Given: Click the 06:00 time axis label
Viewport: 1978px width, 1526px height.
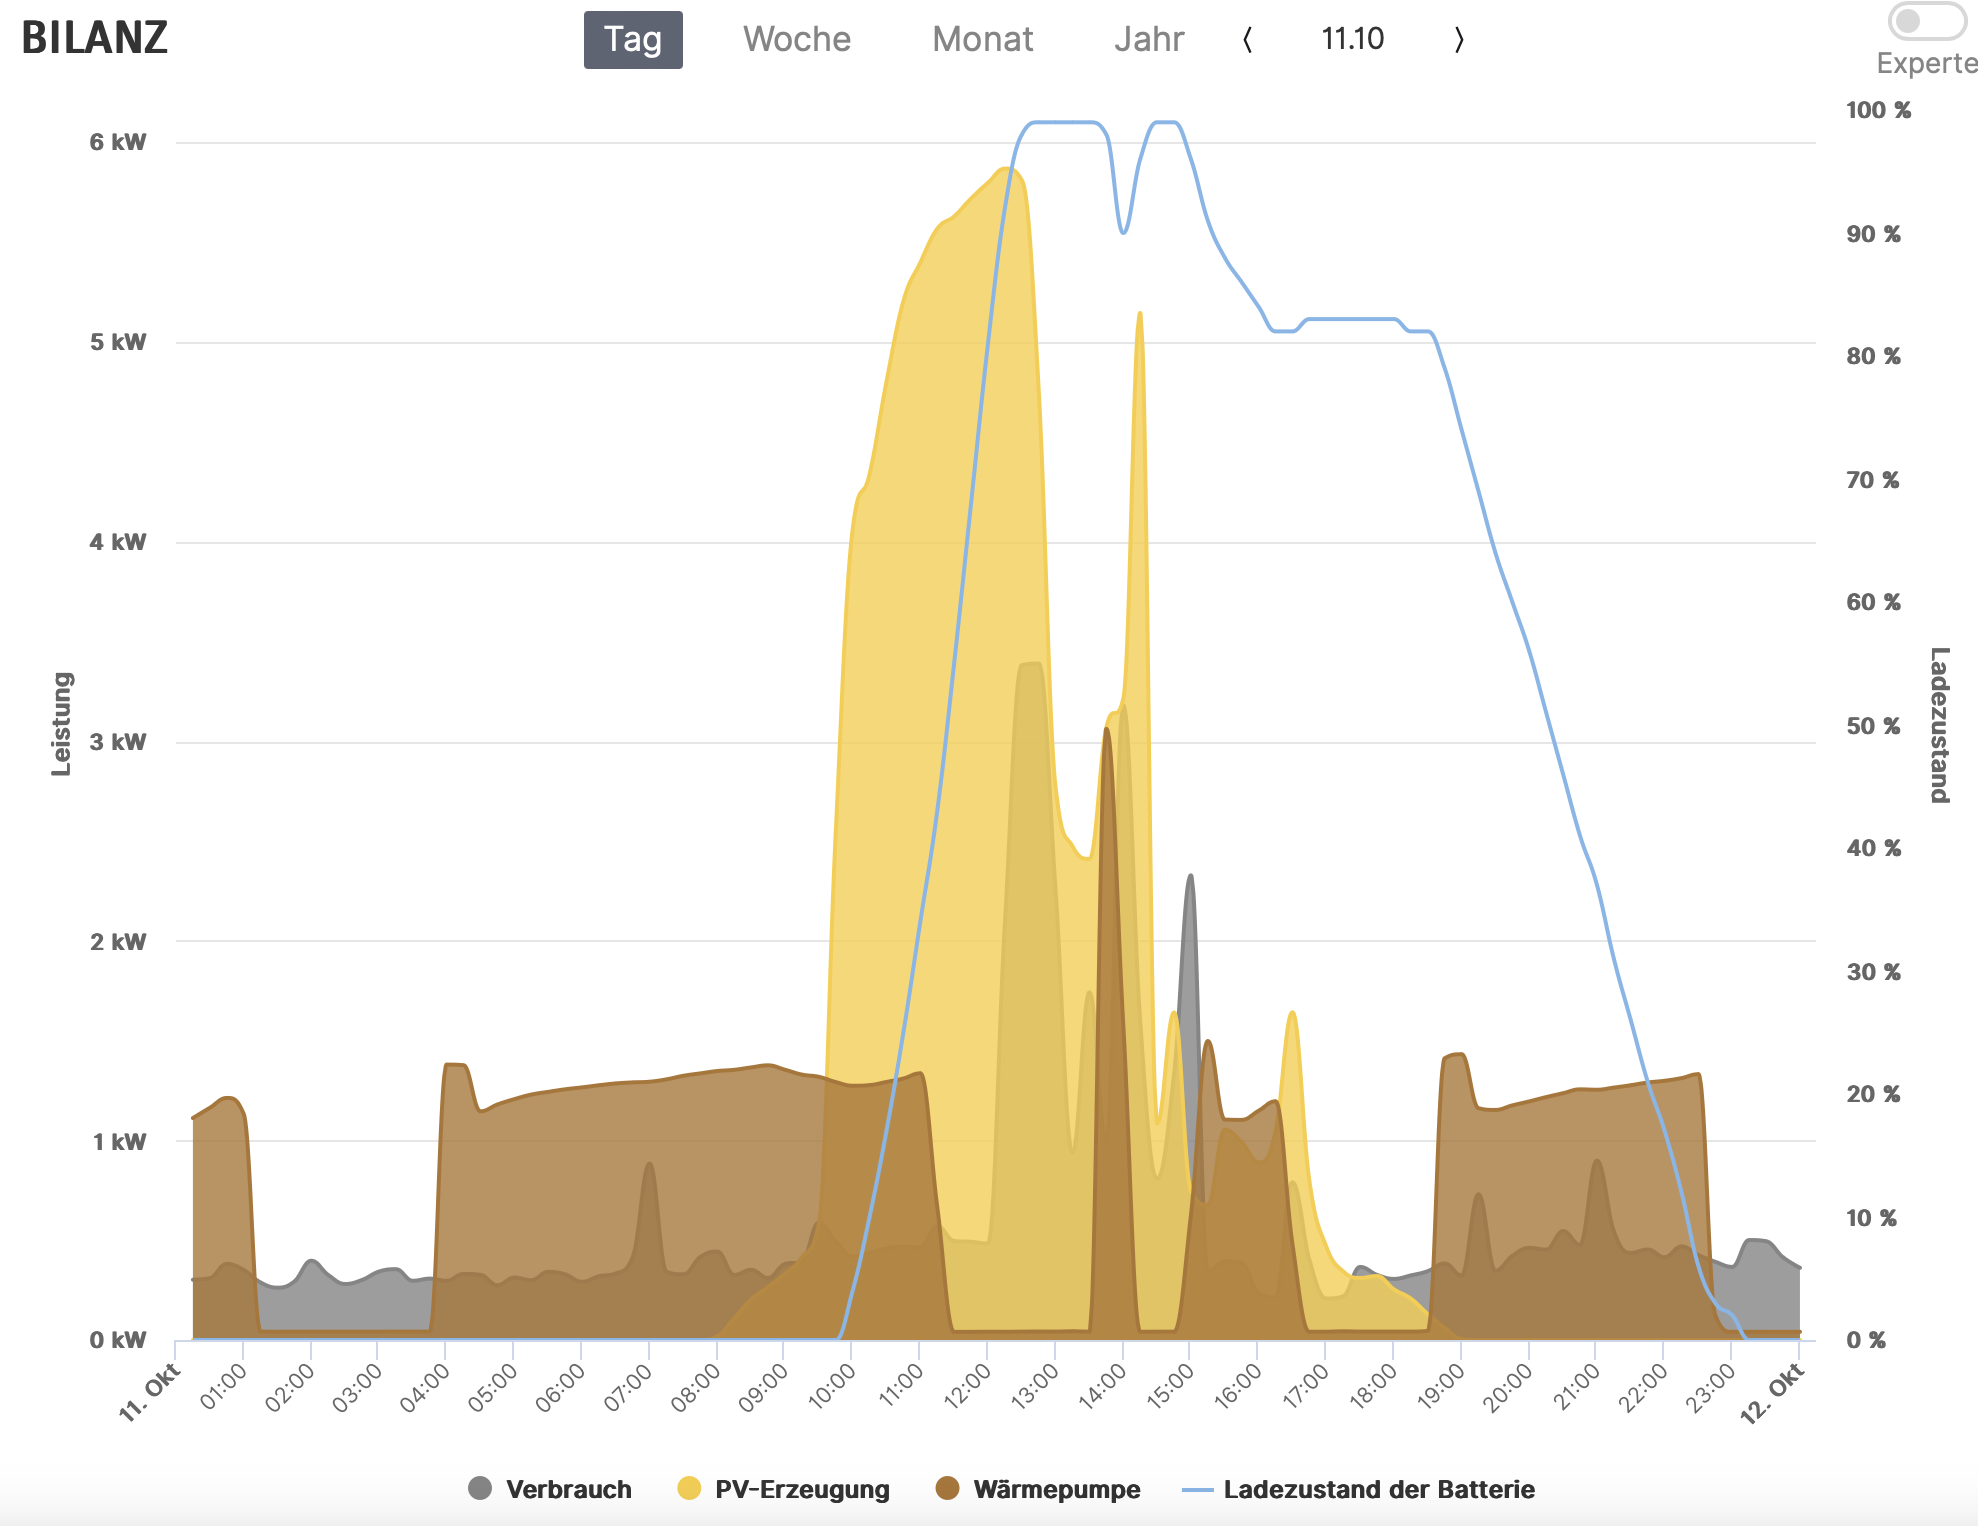Looking at the screenshot, I should 559,1386.
